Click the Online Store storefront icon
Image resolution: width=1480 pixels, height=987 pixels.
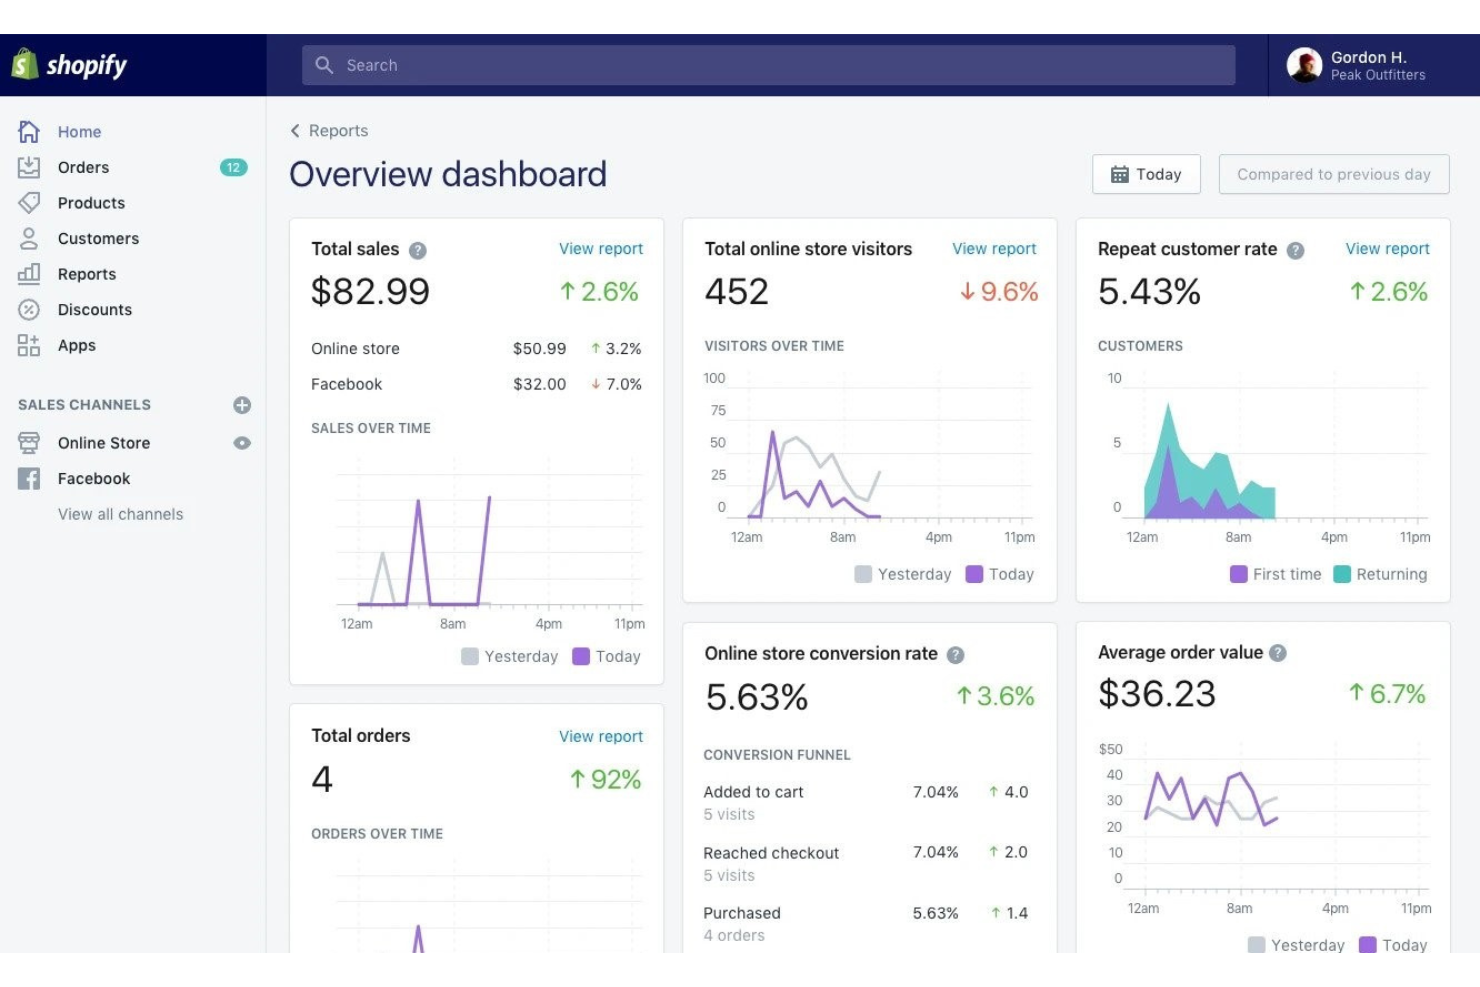coord(29,443)
